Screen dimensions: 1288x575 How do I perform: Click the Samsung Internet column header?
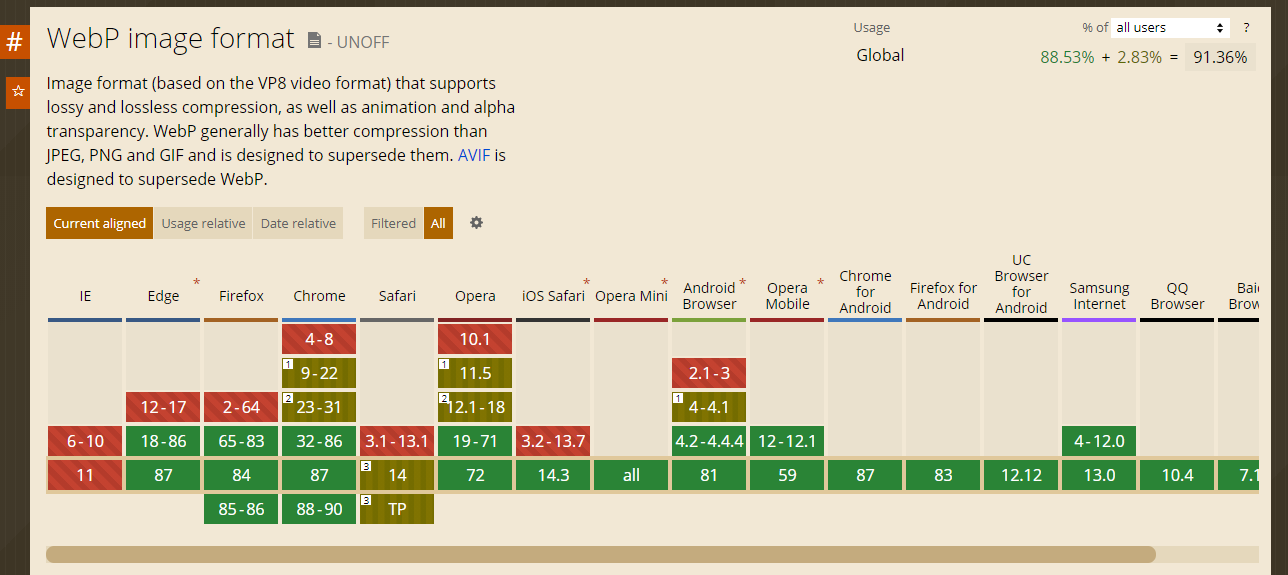1099,296
